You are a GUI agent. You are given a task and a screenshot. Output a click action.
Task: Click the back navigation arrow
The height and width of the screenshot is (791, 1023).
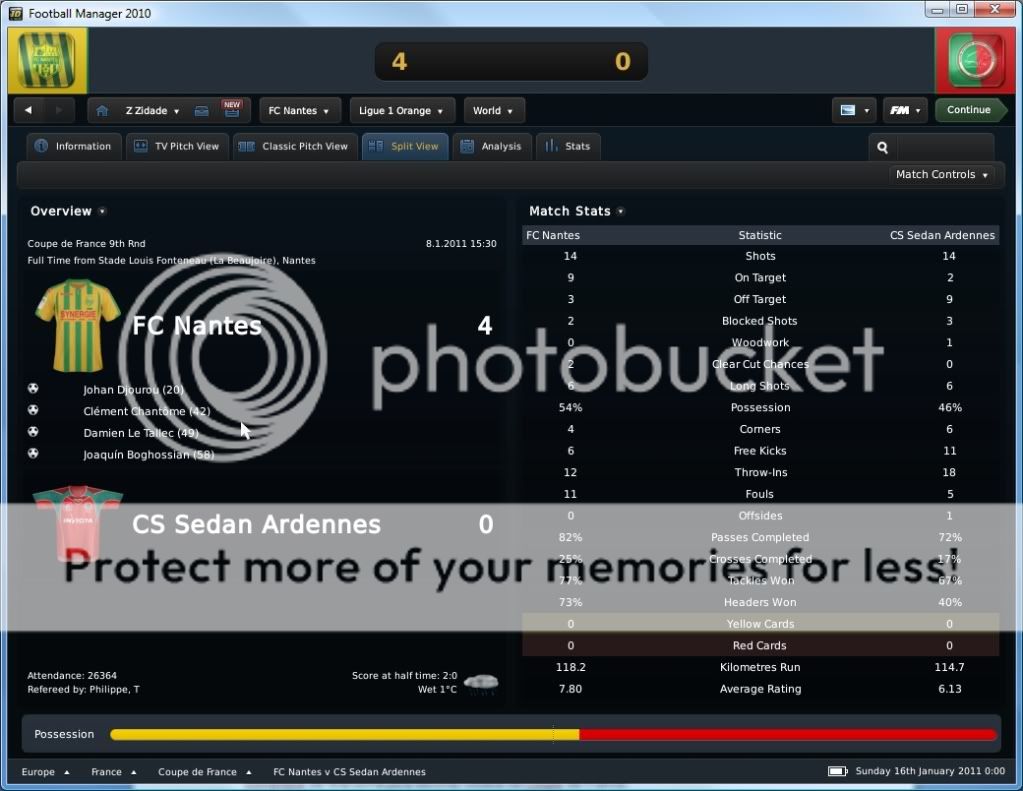coord(29,111)
